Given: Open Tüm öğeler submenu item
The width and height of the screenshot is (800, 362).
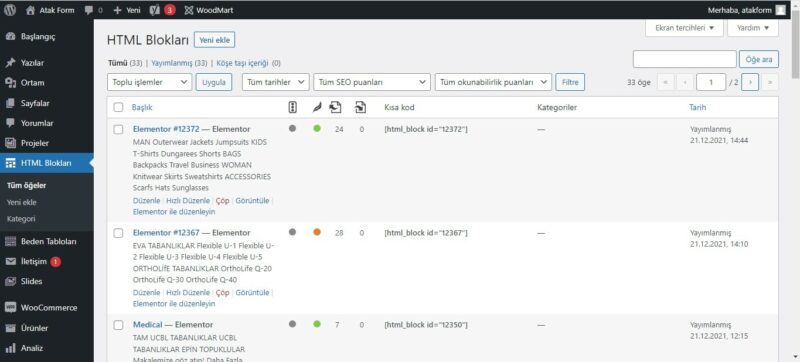Looking at the screenshot, I should pos(26,186).
